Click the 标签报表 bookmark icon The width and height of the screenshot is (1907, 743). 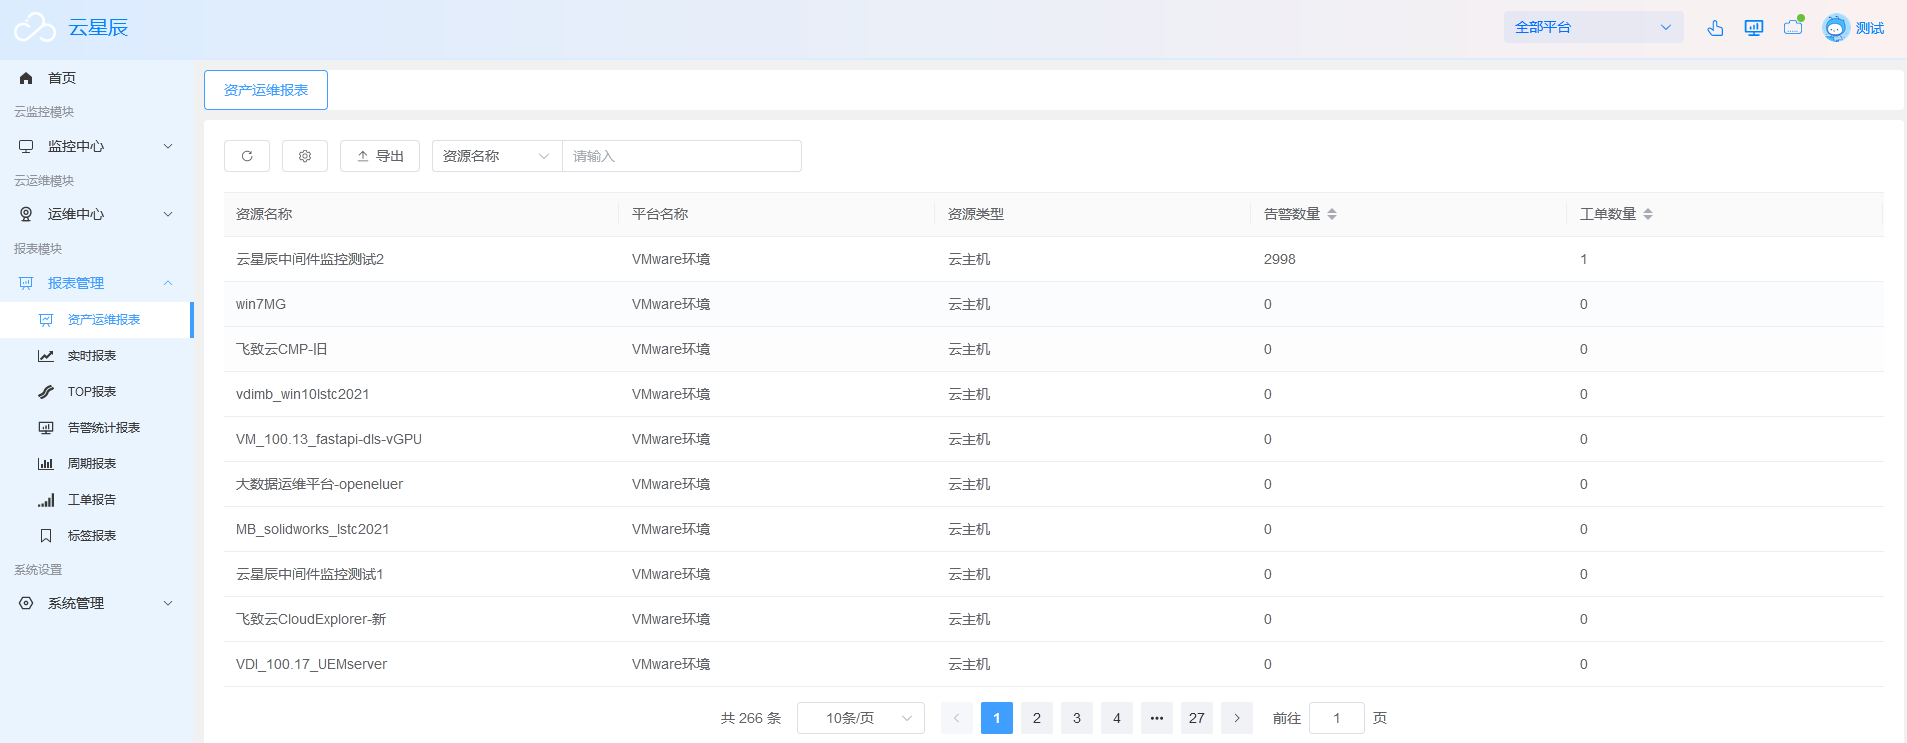pos(46,536)
